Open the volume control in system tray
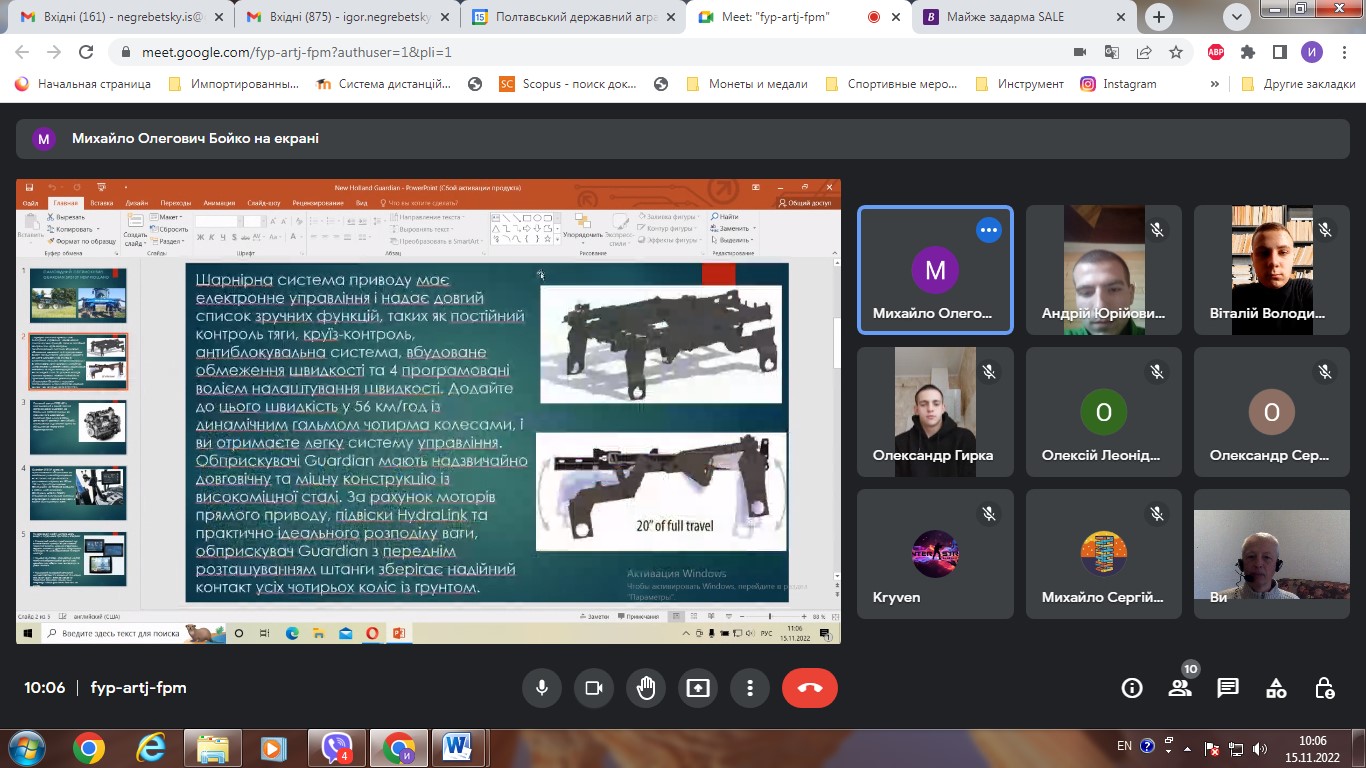Screen dimensions: 1366x768 1259,747
